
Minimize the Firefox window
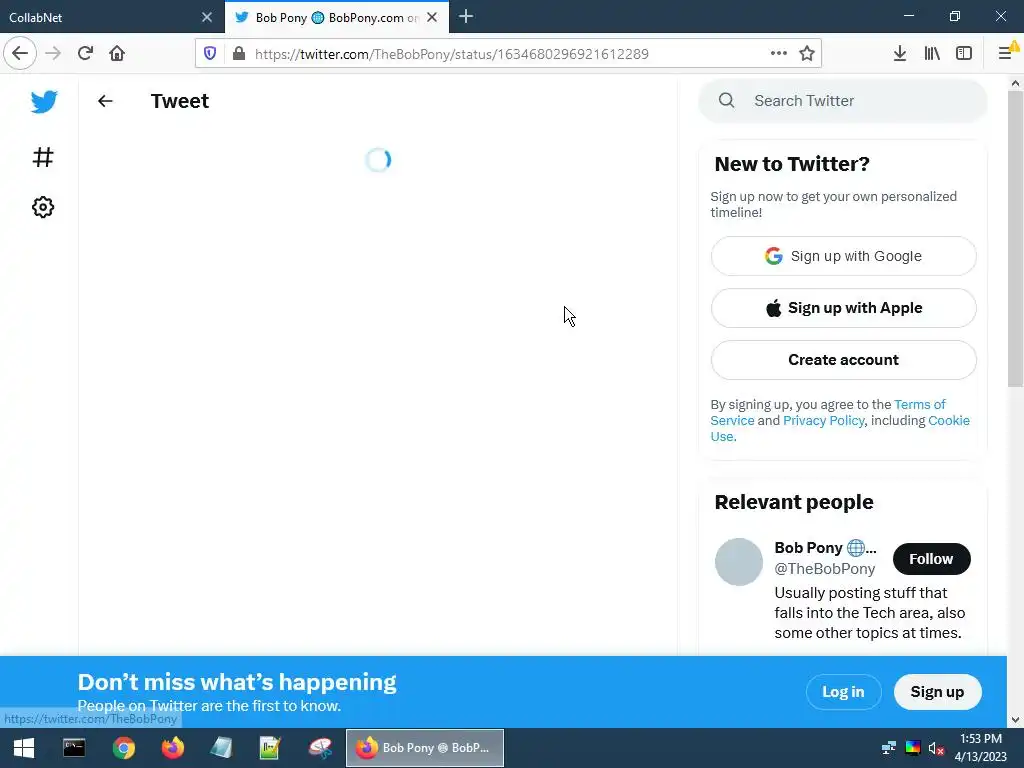click(x=909, y=16)
